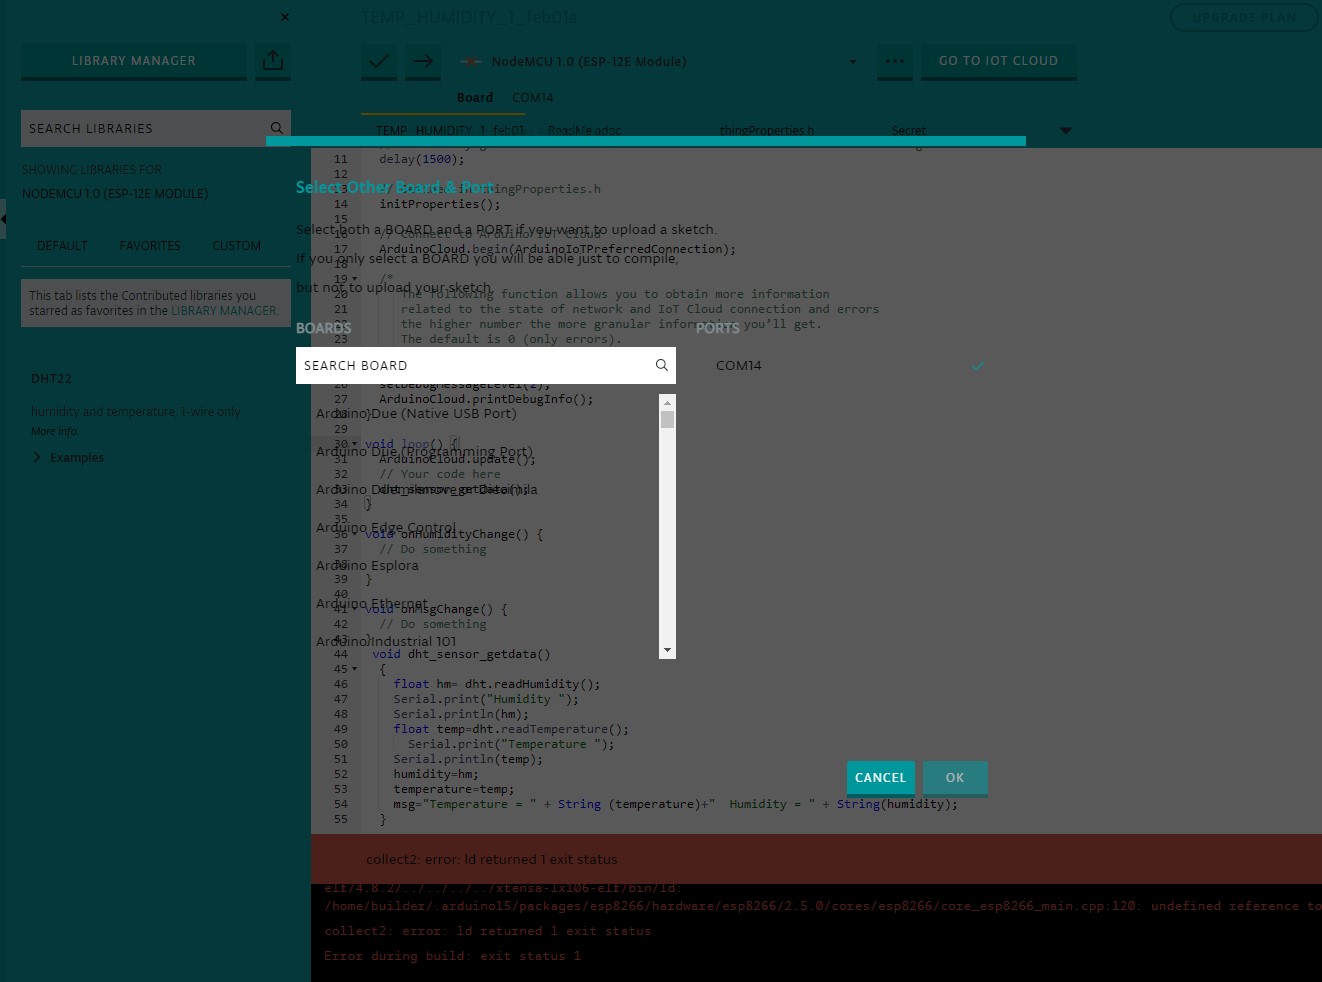Click the Search Board input field
Viewport: 1322px width, 982px height.
pyautogui.click(x=475, y=365)
